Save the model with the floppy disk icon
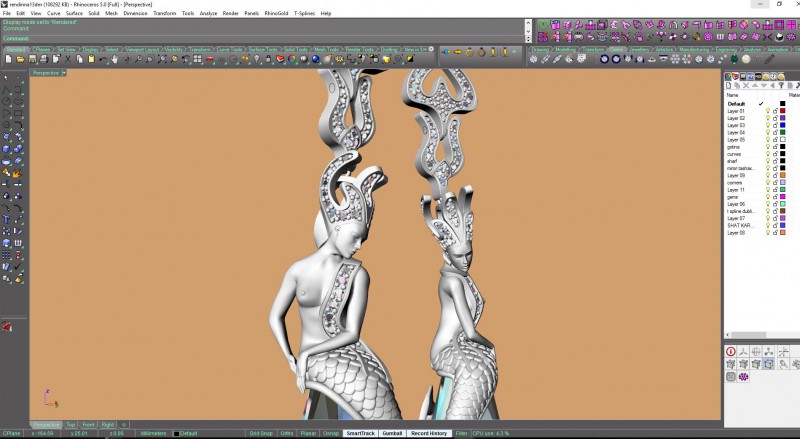800x439 pixels. [32, 59]
